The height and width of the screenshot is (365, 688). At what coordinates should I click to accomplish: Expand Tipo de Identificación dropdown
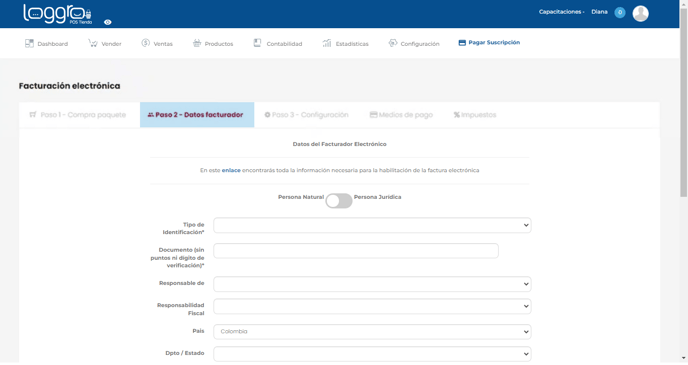(x=372, y=225)
